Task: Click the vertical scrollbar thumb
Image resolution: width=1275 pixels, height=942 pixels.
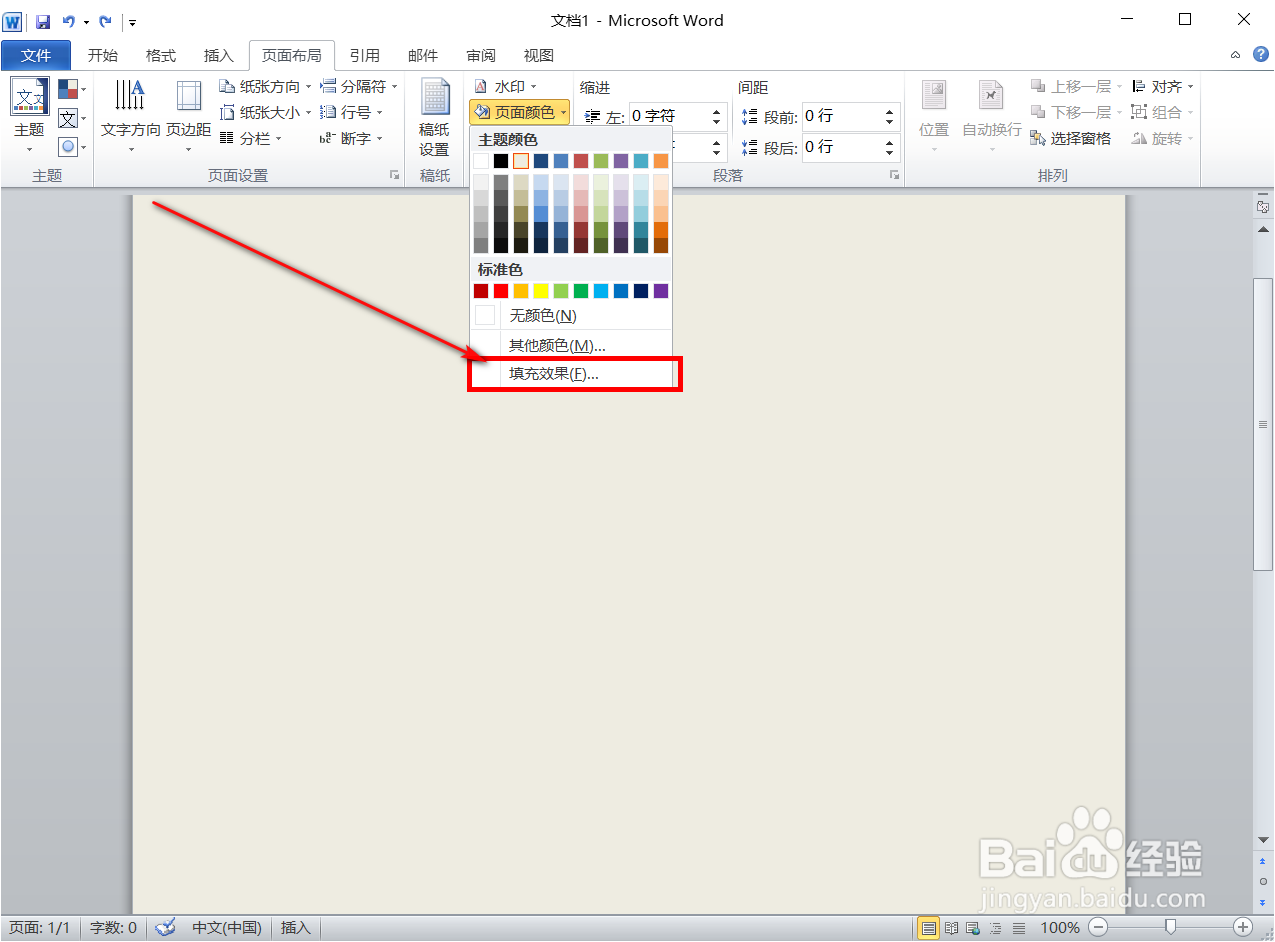Action: click(1263, 425)
